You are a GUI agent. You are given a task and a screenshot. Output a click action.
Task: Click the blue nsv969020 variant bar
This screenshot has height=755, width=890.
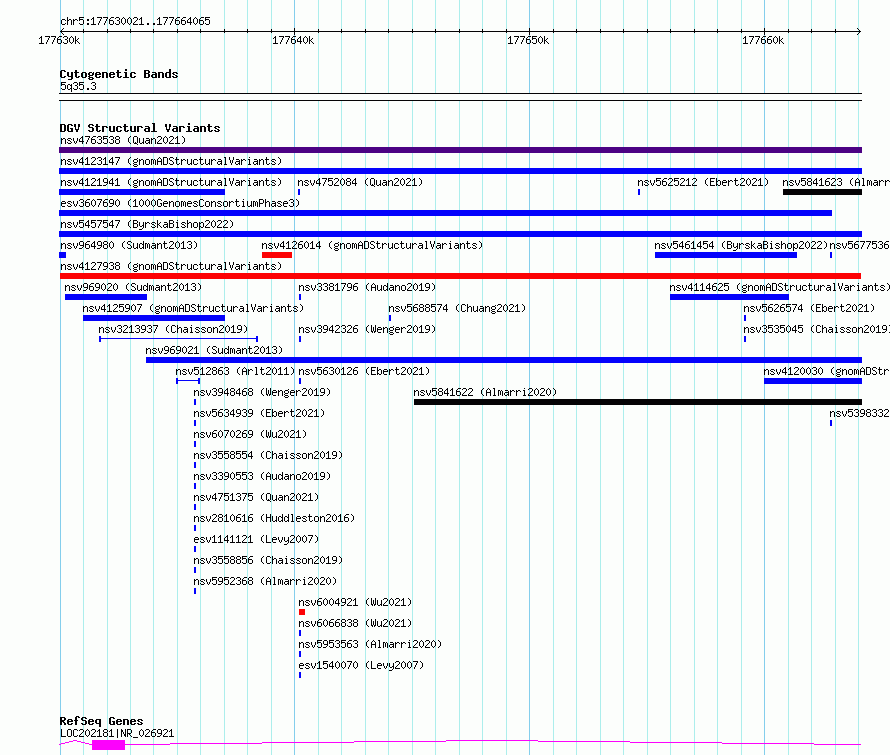[106, 297]
